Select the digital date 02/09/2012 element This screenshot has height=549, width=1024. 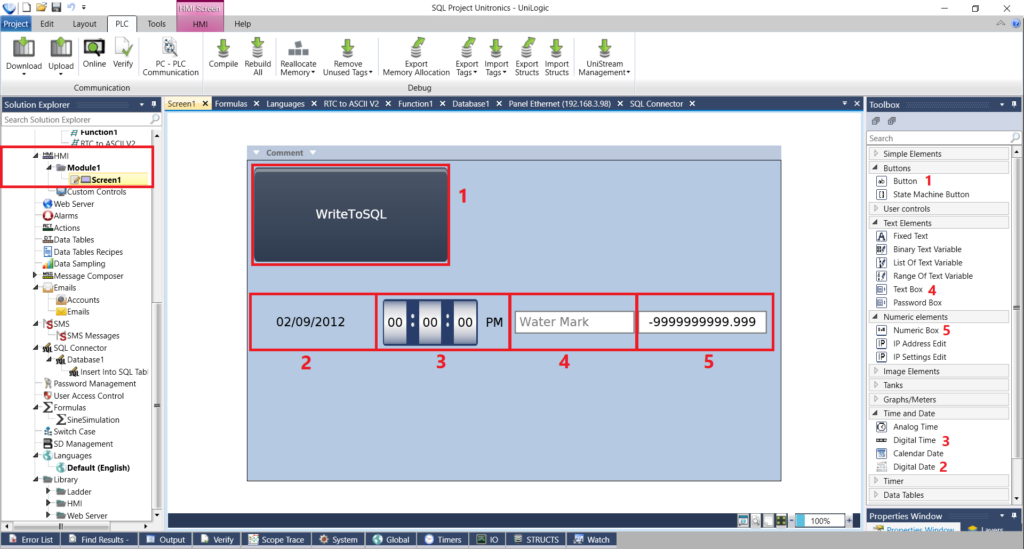click(x=310, y=322)
